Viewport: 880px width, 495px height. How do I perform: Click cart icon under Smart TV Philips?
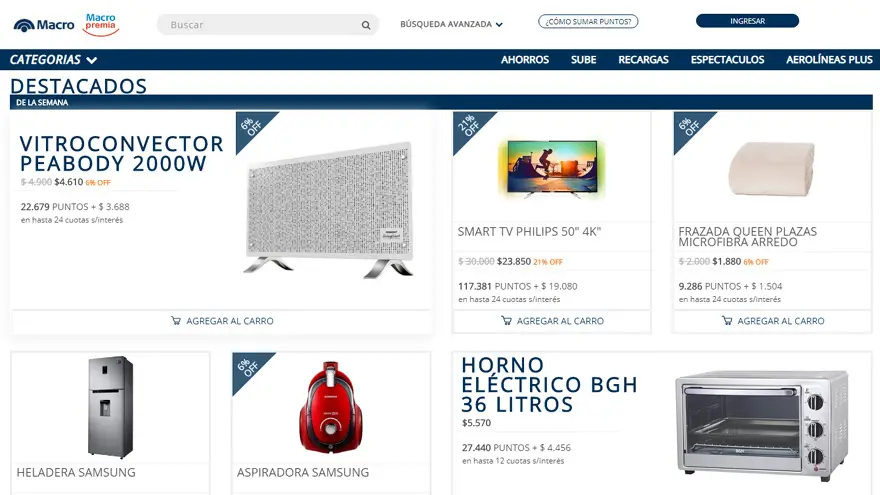click(506, 320)
